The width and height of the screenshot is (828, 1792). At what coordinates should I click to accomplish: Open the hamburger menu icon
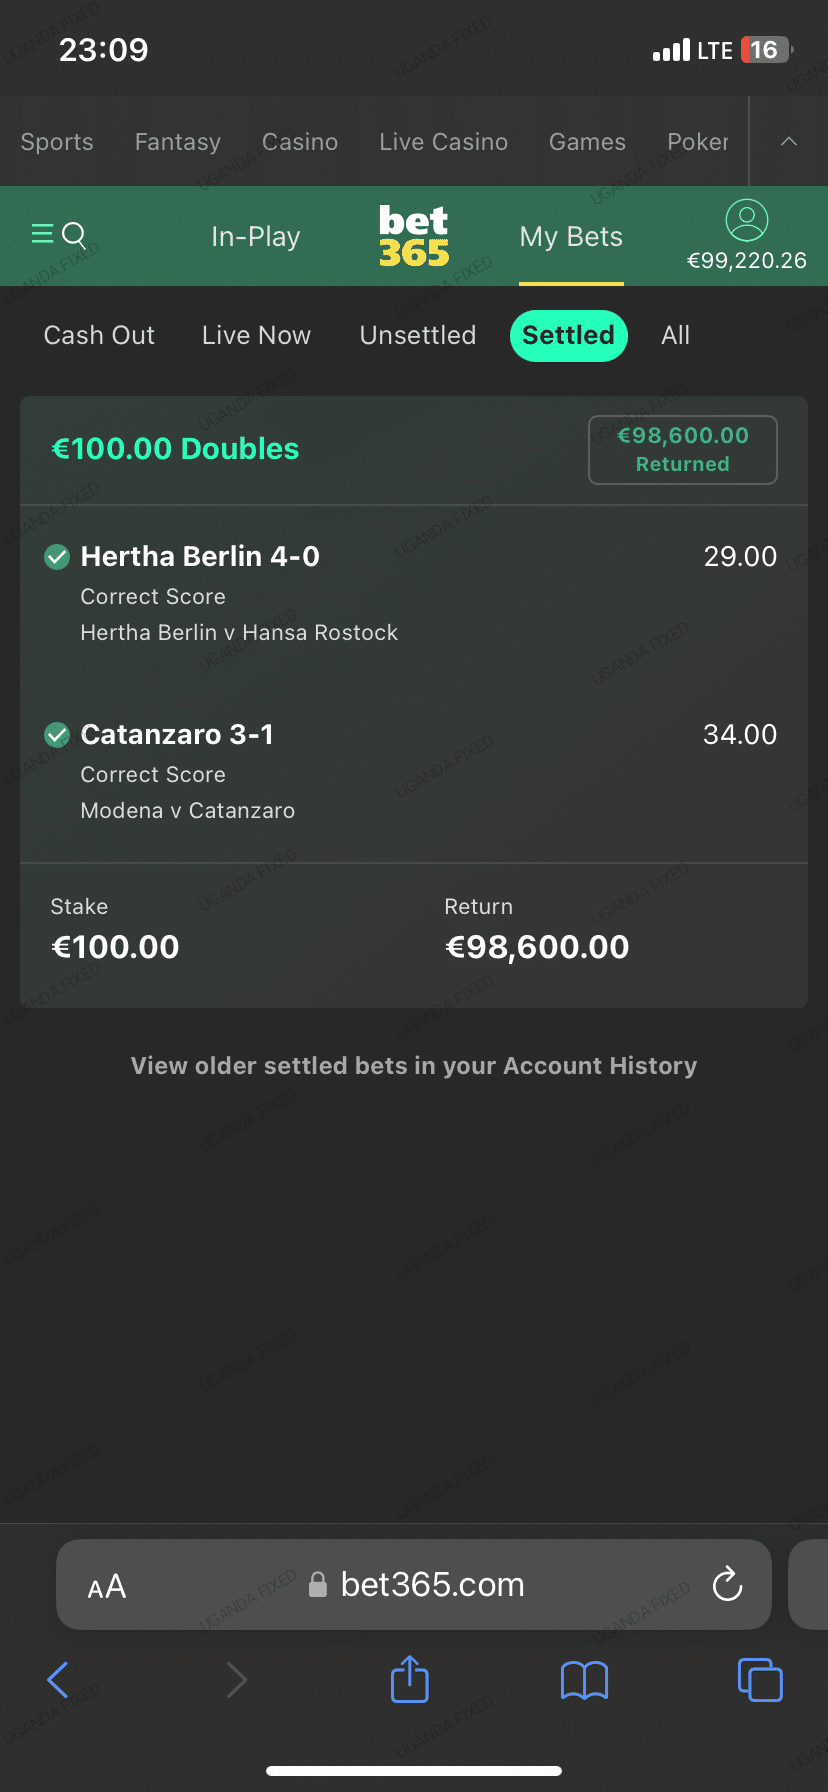tap(42, 234)
